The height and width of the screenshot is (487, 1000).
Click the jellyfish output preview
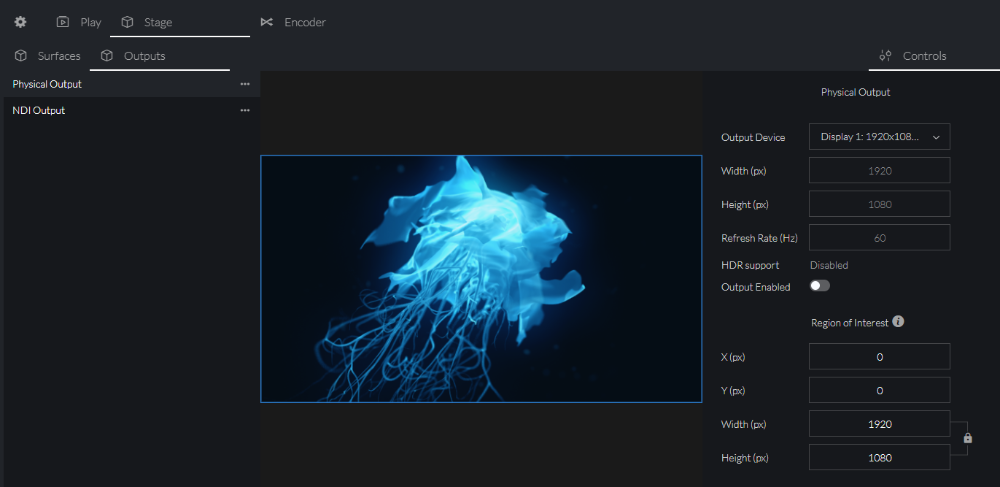tap(481, 278)
